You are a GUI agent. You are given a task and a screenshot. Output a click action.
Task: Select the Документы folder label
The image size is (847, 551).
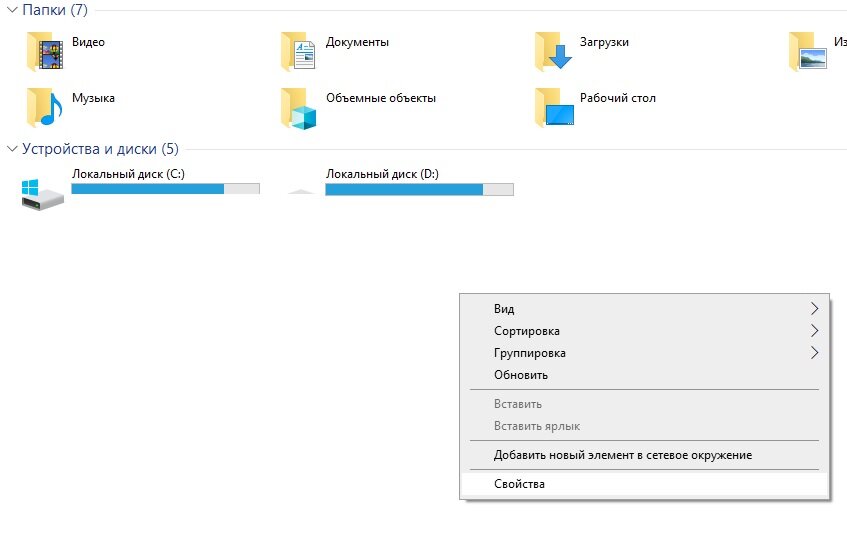[357, 42]
